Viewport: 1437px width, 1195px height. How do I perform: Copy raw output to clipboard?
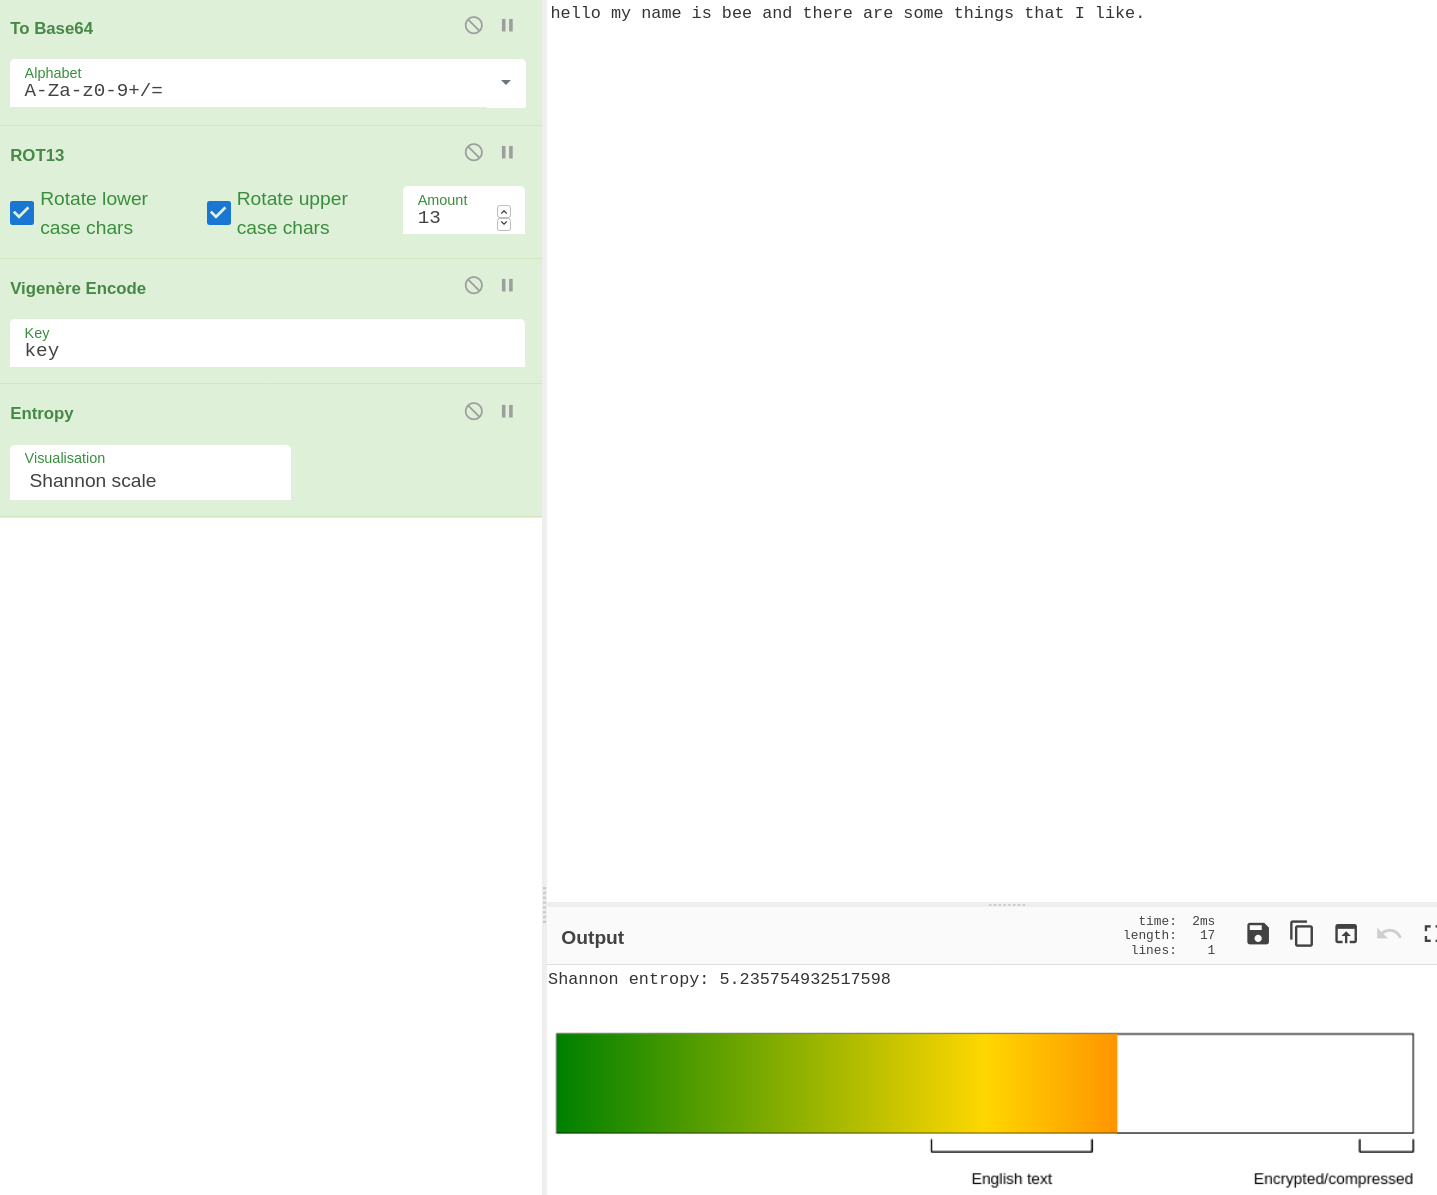coord(1301,934)
